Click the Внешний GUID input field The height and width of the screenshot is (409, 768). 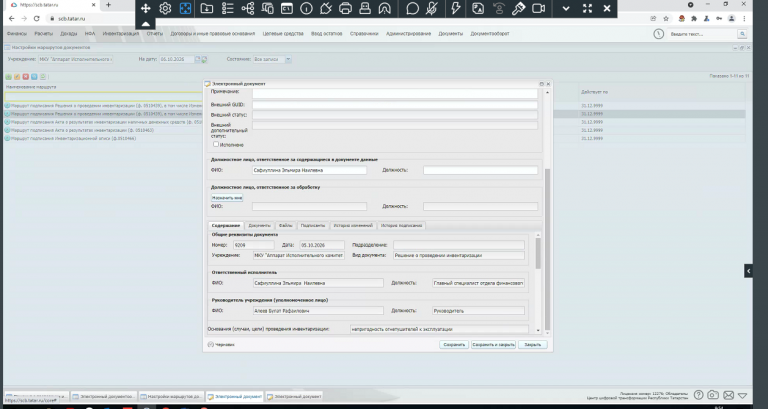click(395, 105)
